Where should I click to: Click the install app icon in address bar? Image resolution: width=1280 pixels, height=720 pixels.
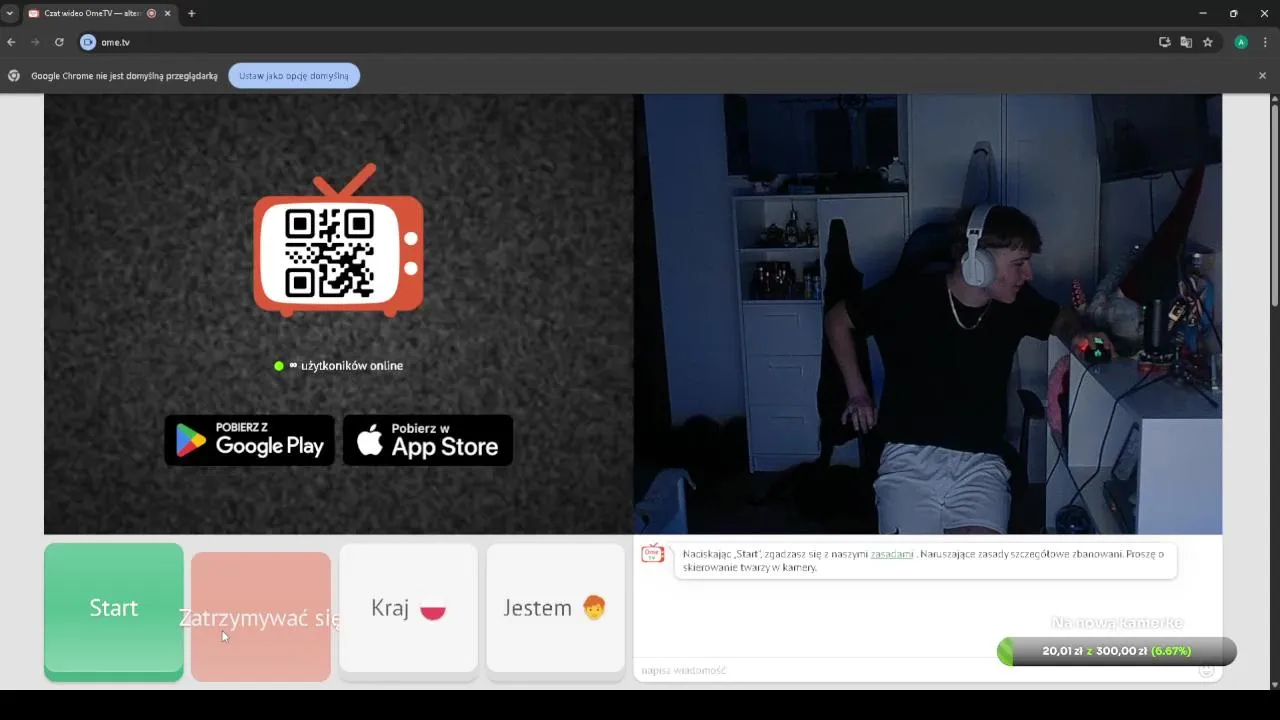click(x=1164, y=42)
